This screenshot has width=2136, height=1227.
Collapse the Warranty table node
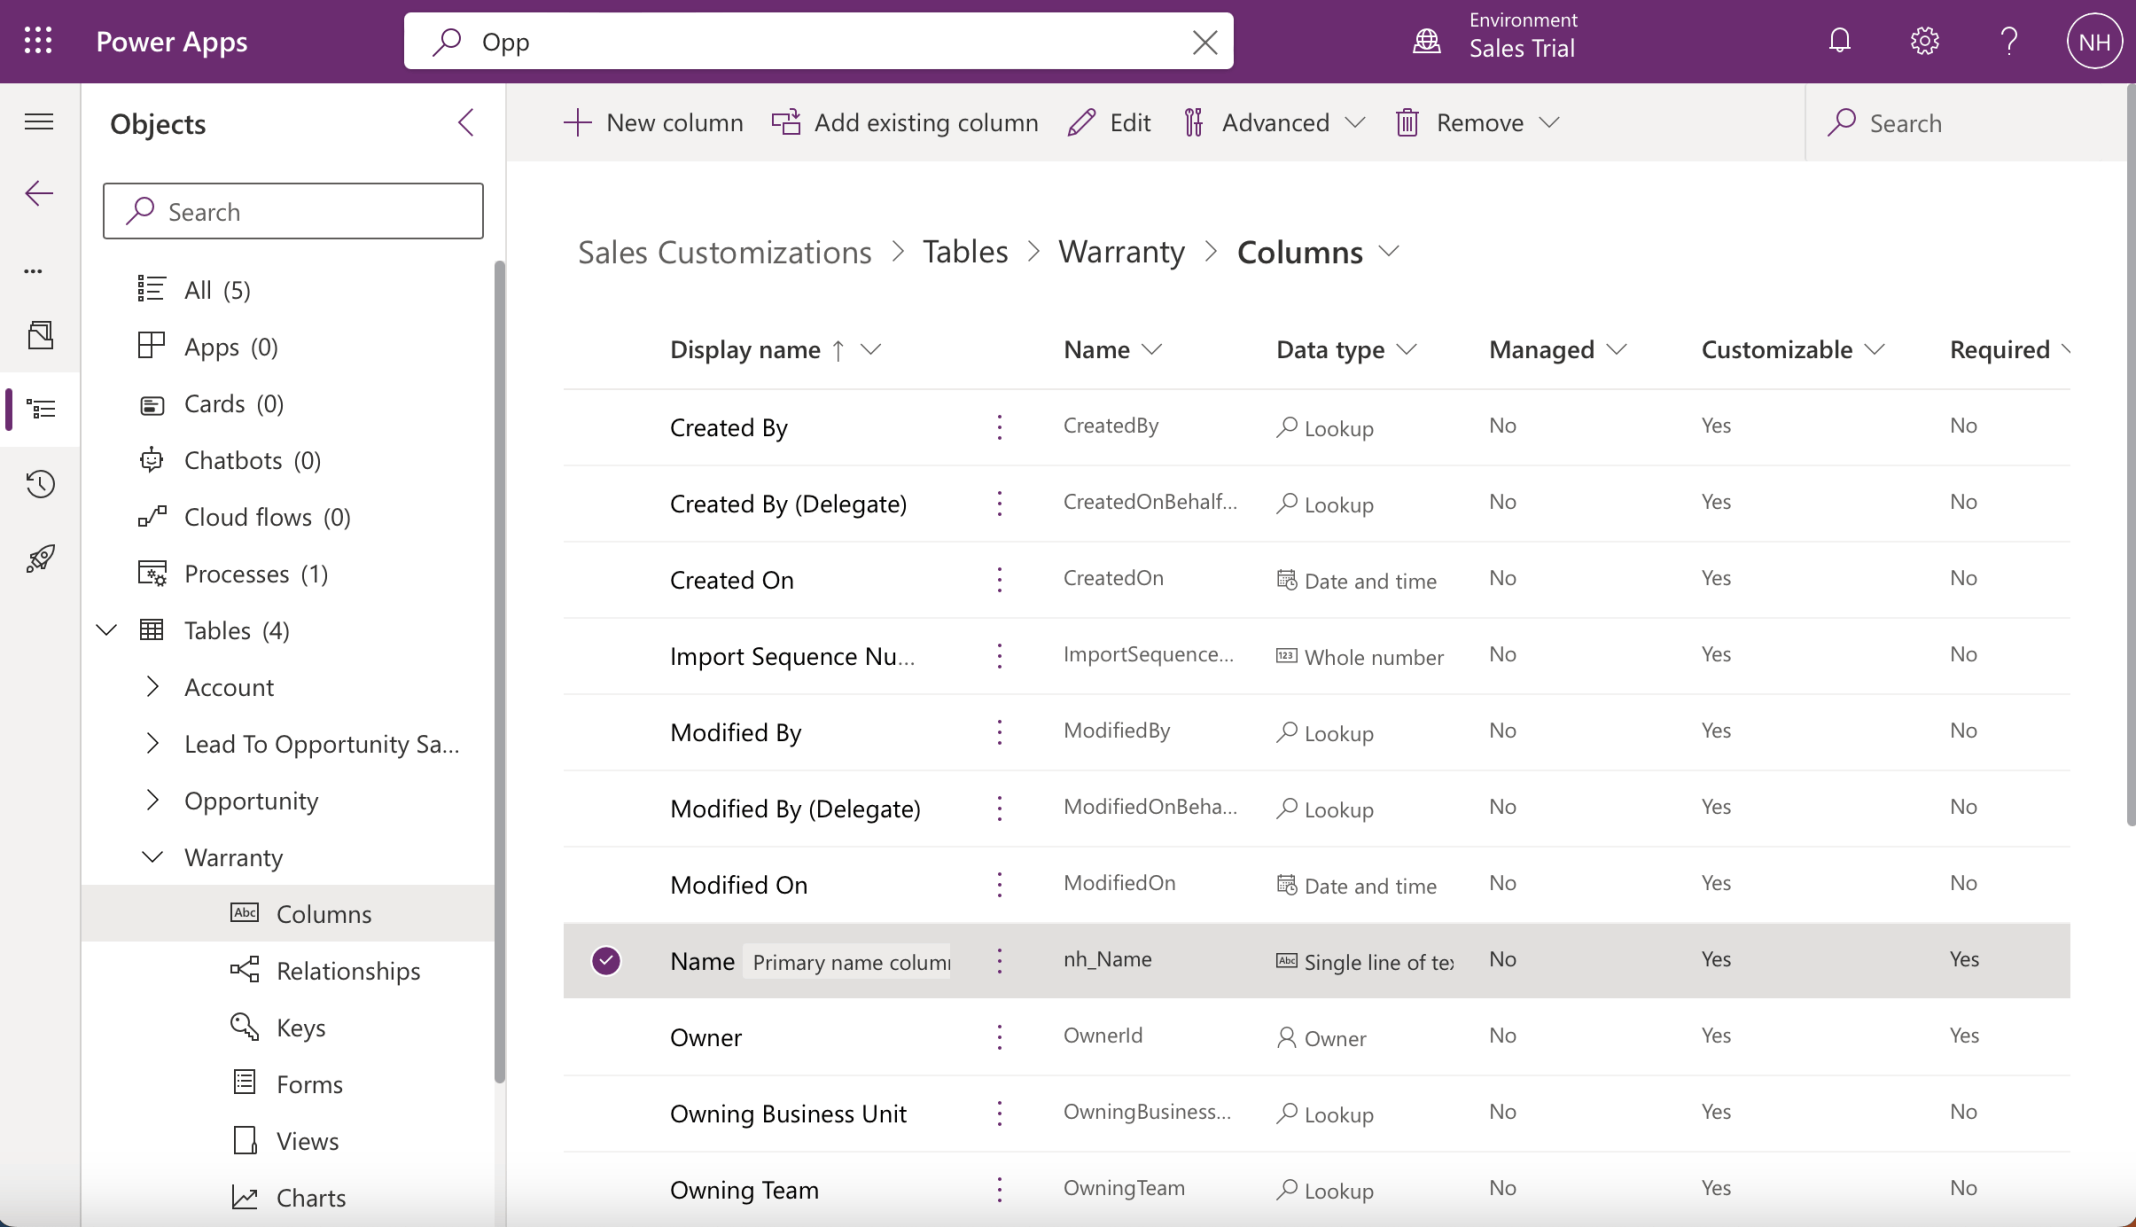click(152, 857)
